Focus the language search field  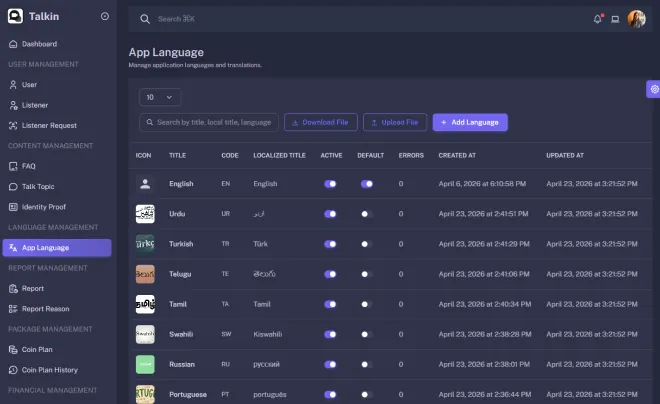pyautogui.click(x=209, y=122)
